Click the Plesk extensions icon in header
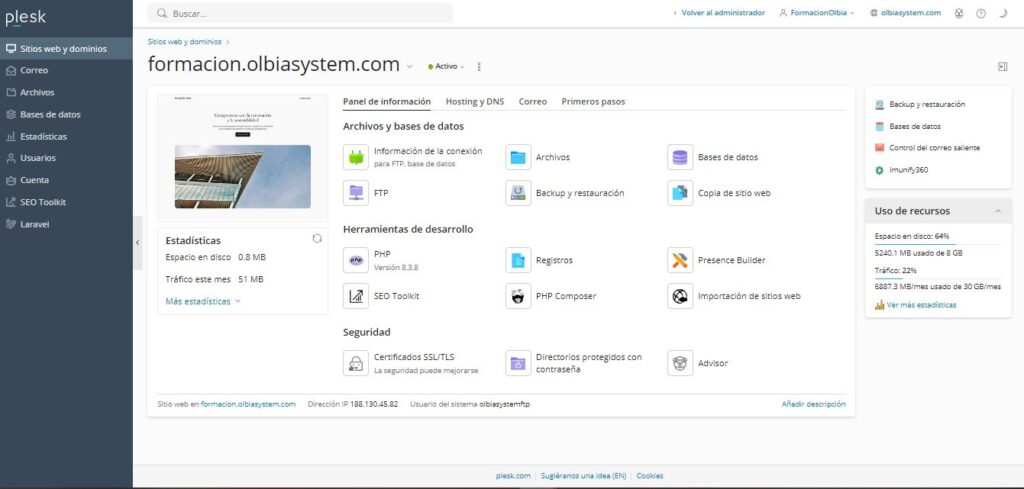Image resolution: width=1024 pixels, height=489 pixels. click(959, 13)
